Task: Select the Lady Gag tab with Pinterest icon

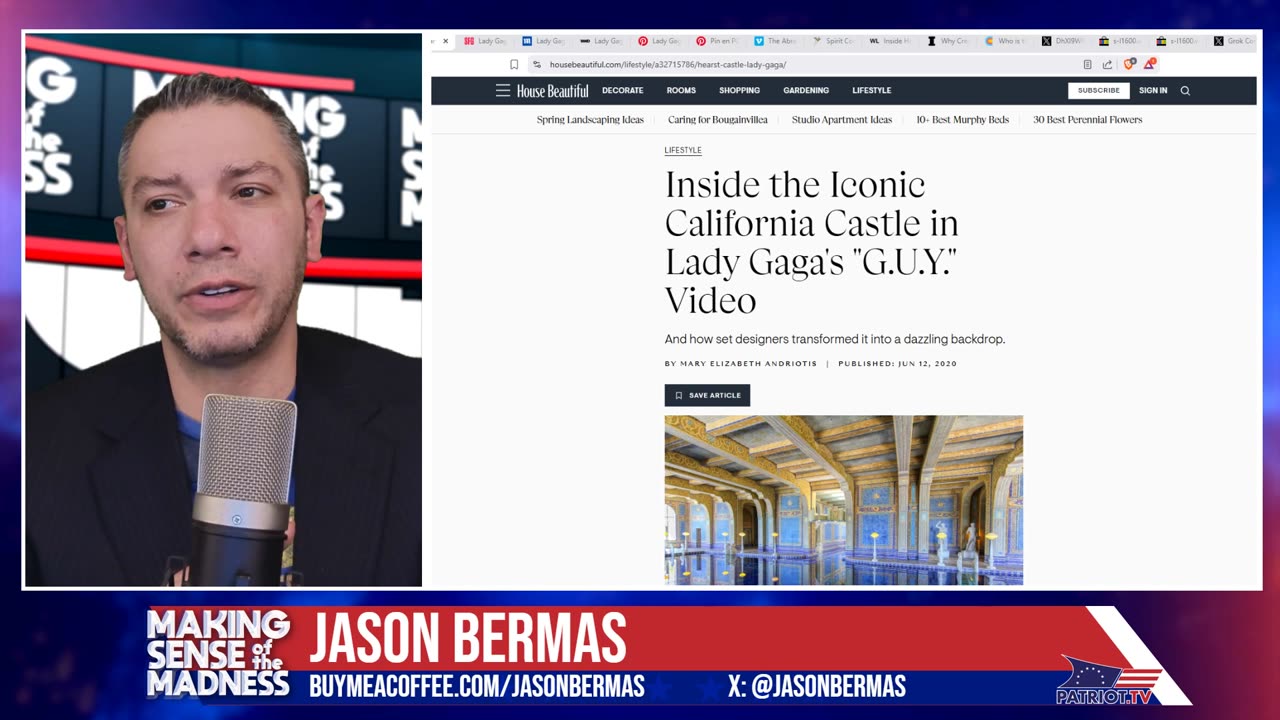Action: pos(659,41)
